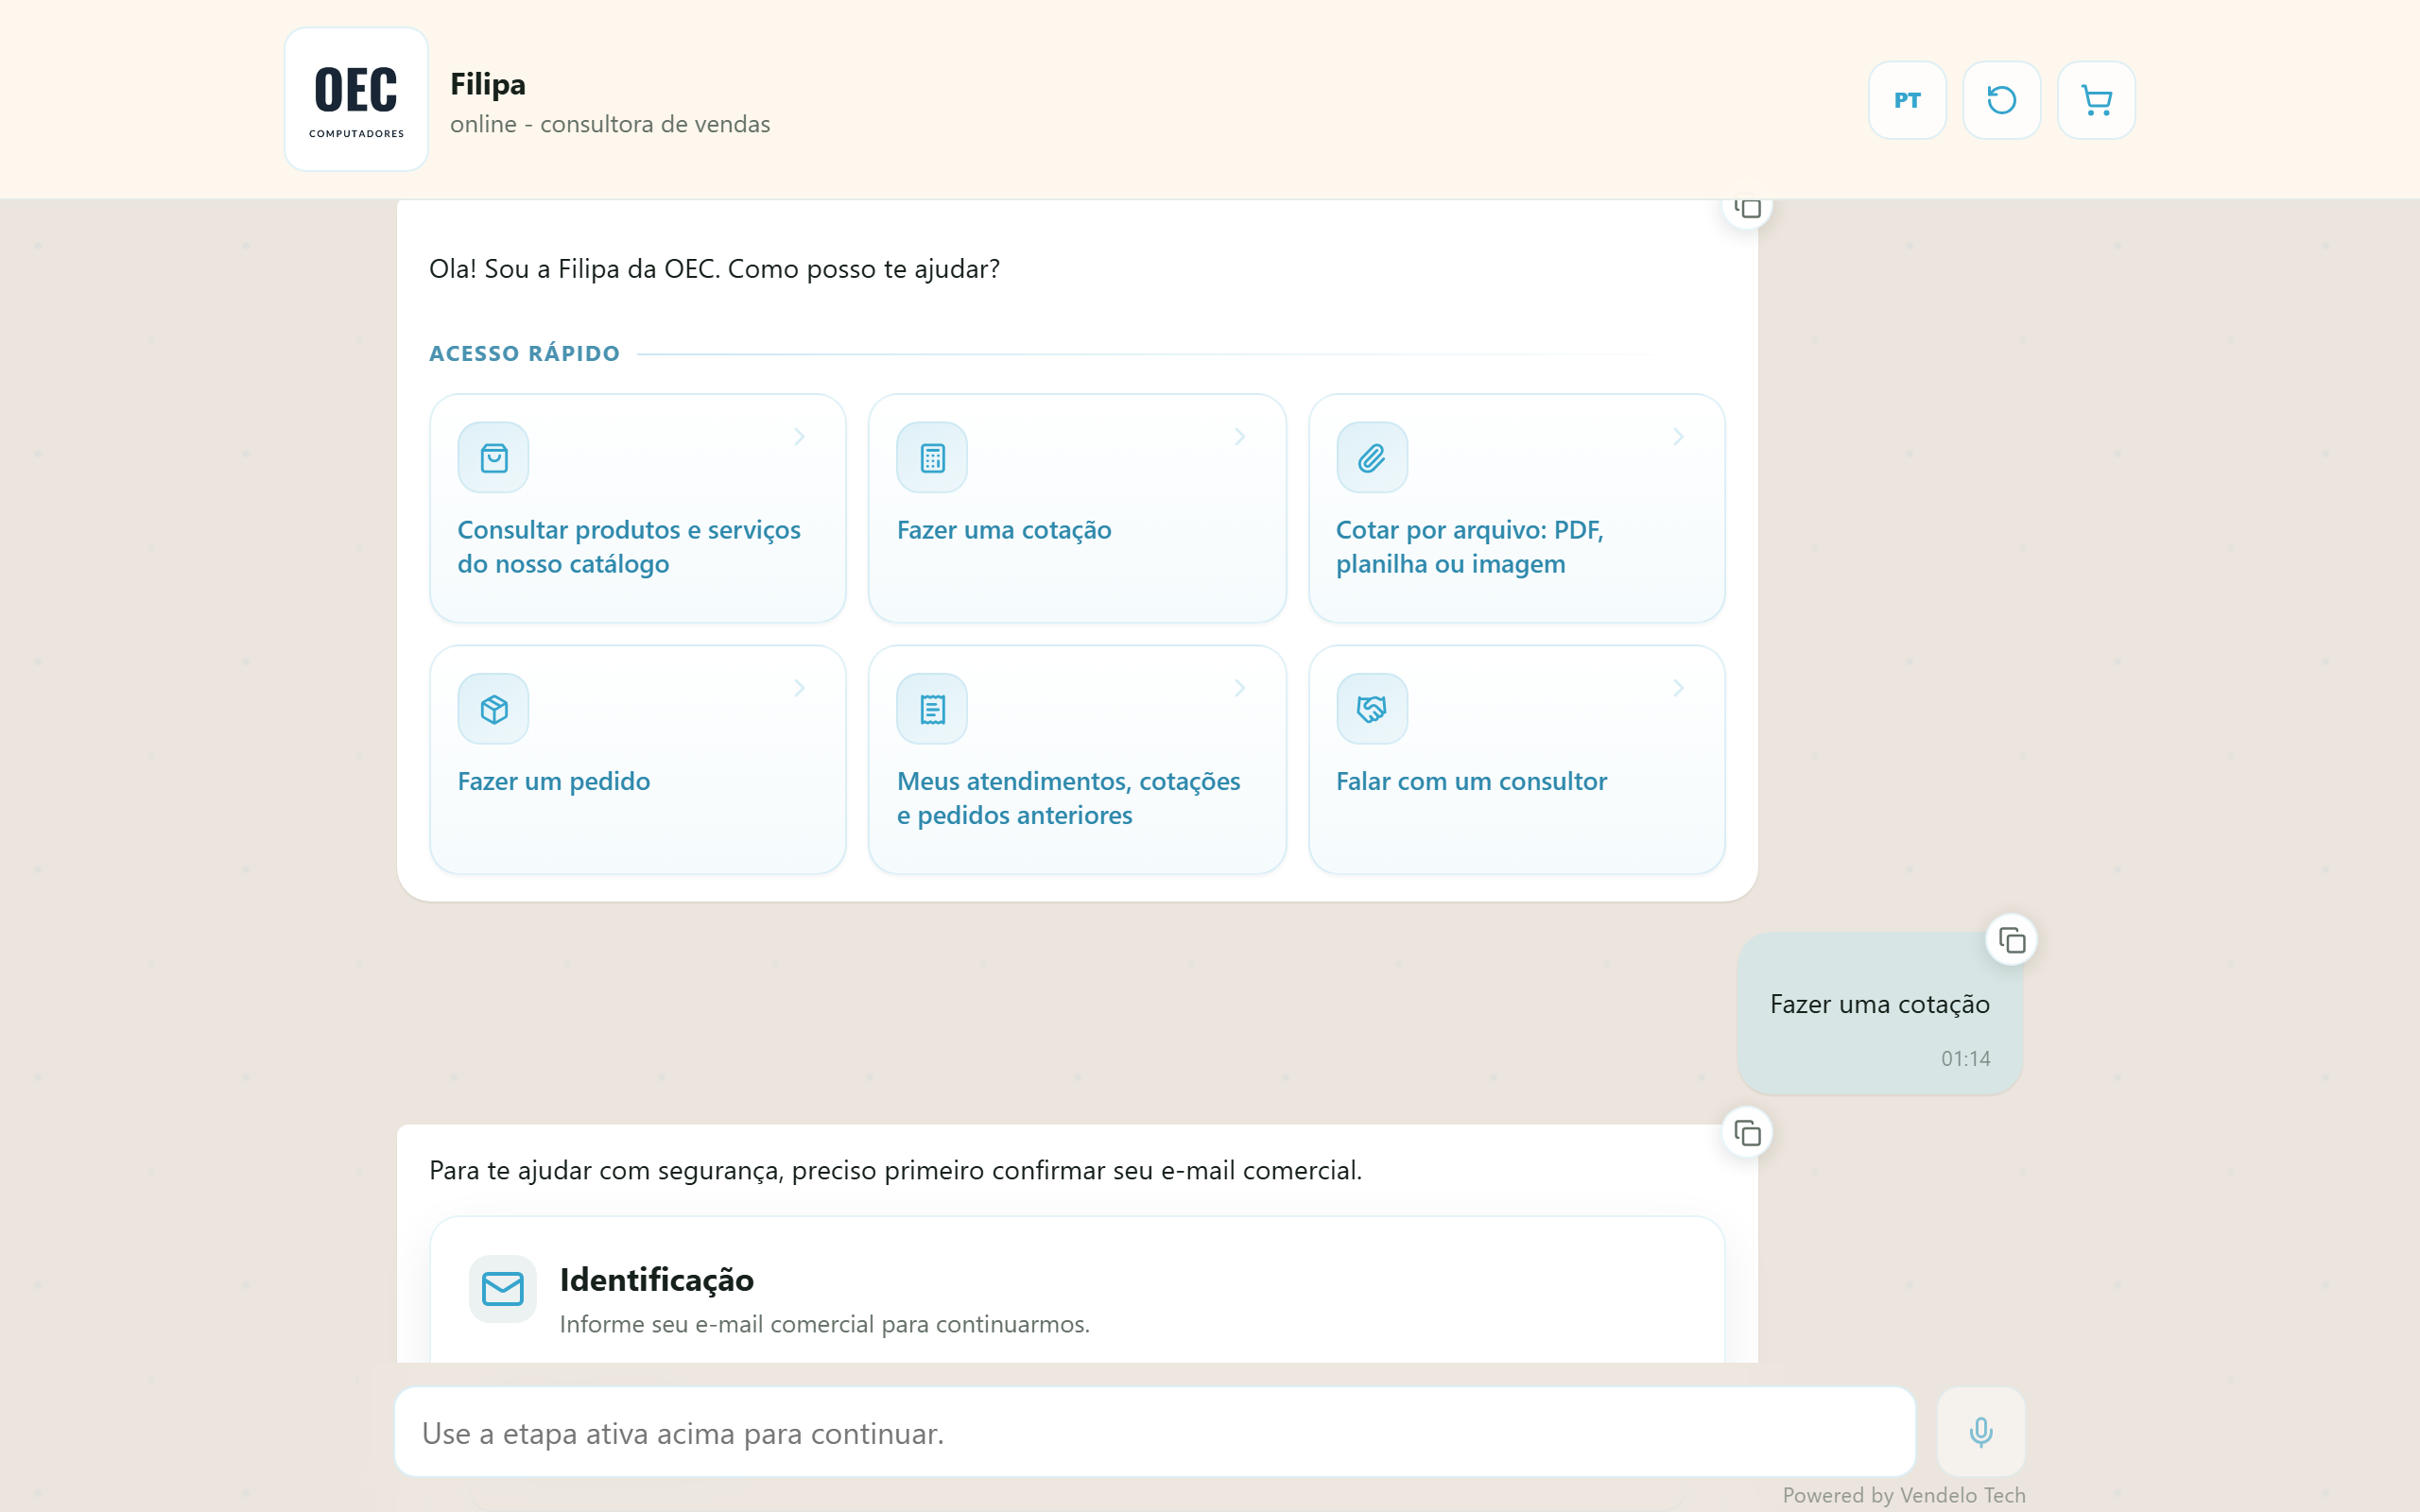Click the Powered by Vendelo Tech text

pyautogui.click(x=1904, y=1495)
